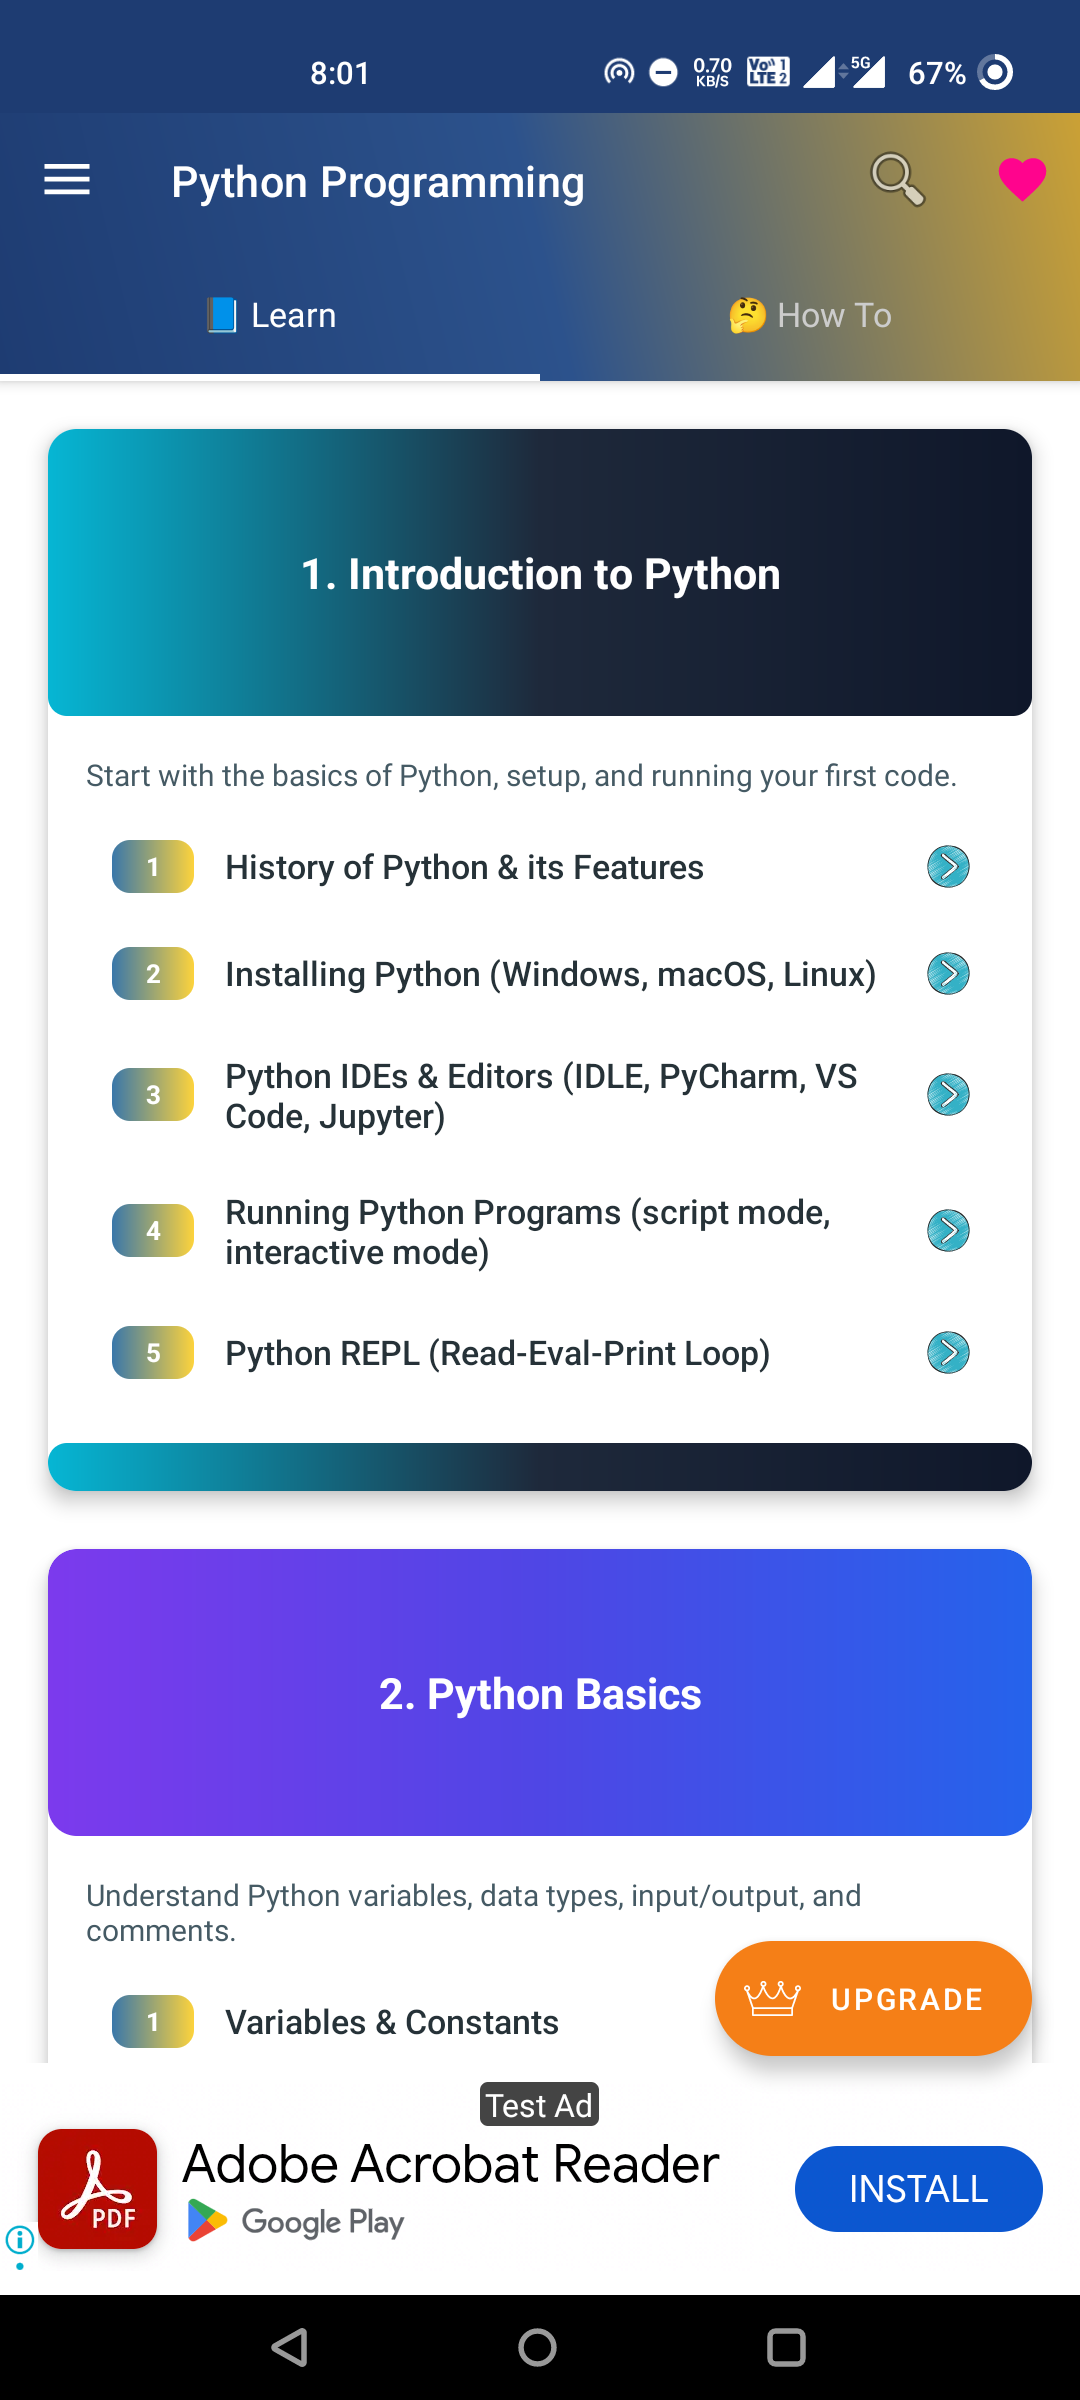Tap the gradient bar below lesson list
Viewport: 1080px width, 2400px height.
tap(539, 1464)
